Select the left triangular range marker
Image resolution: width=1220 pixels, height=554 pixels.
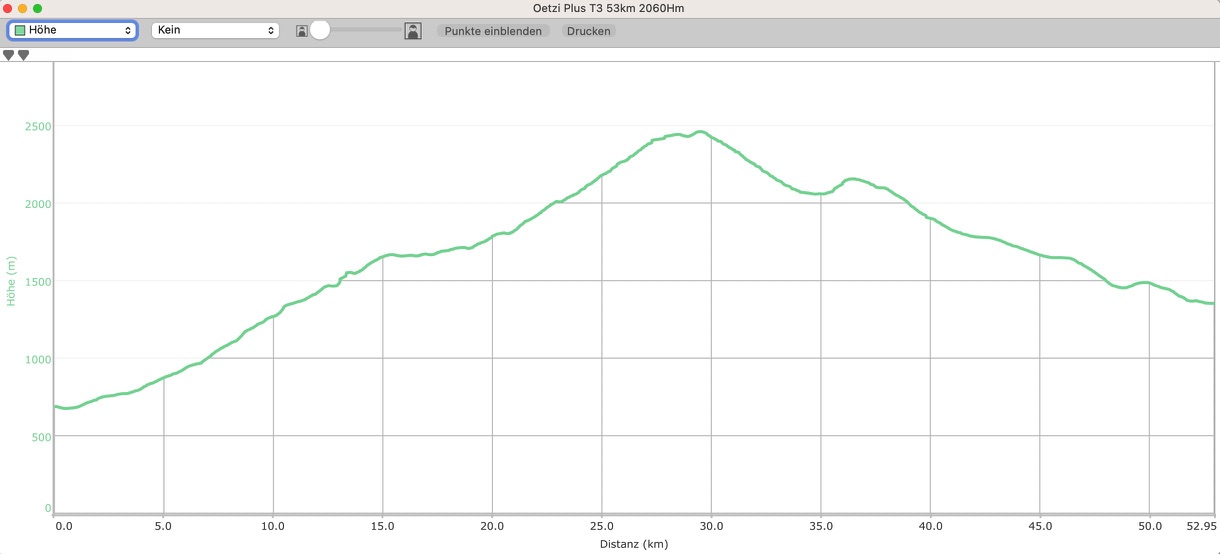[9, 55]
